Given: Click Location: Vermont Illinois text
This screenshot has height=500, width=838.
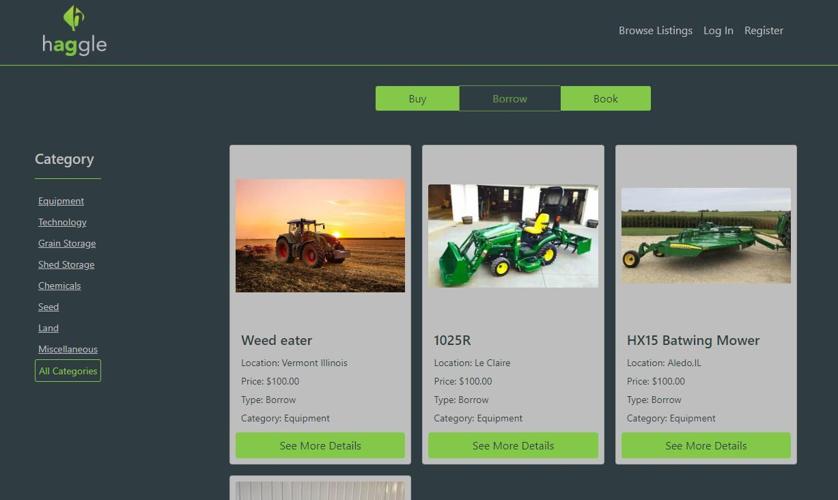Looking at the screenshot, I should (x=294, y=363).
